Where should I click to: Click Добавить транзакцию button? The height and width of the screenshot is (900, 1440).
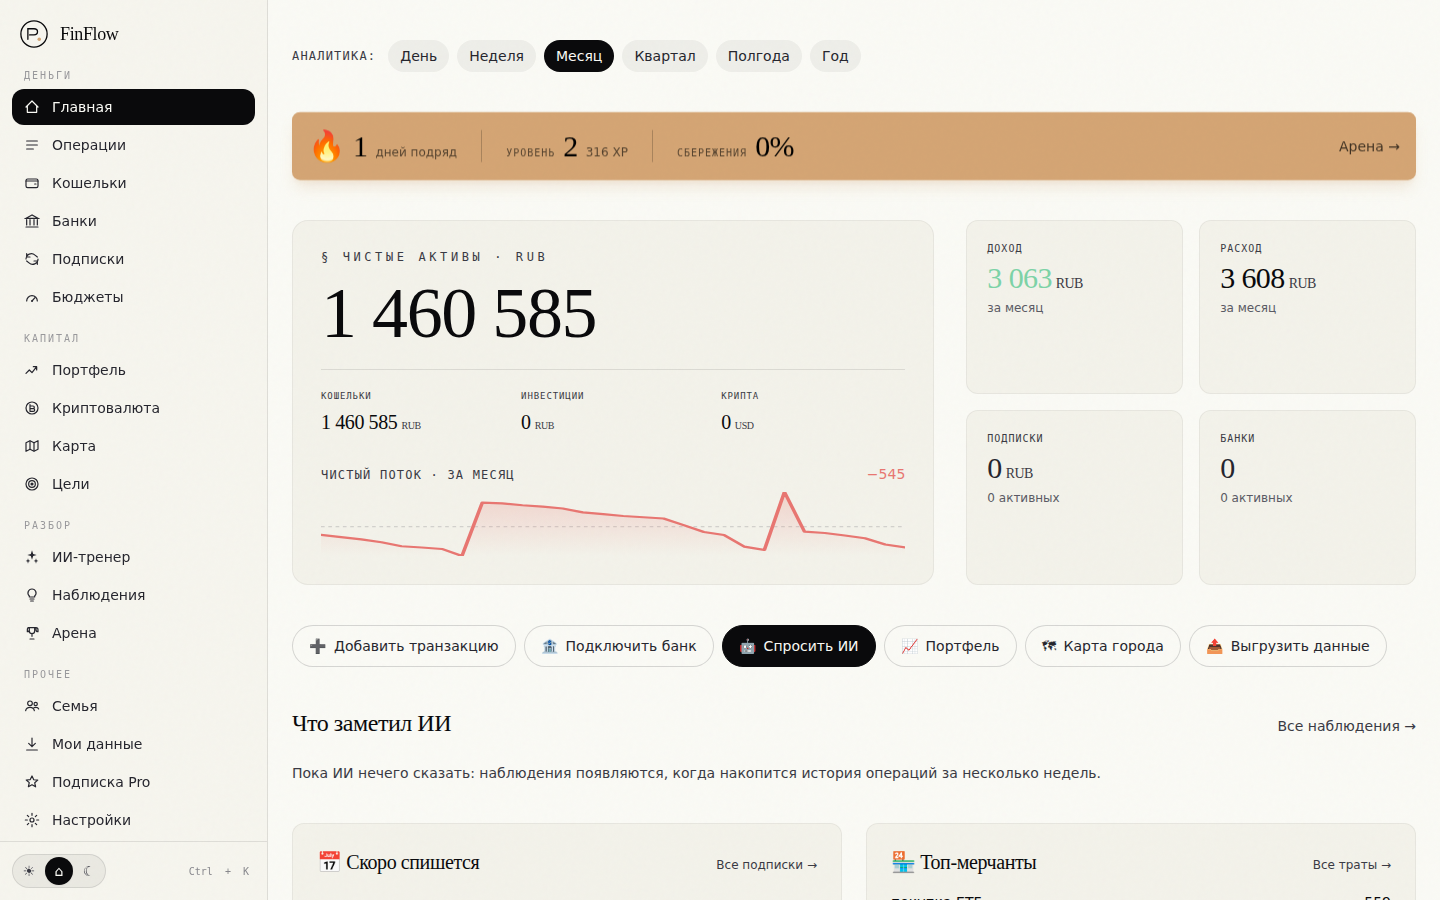point(404,646)
